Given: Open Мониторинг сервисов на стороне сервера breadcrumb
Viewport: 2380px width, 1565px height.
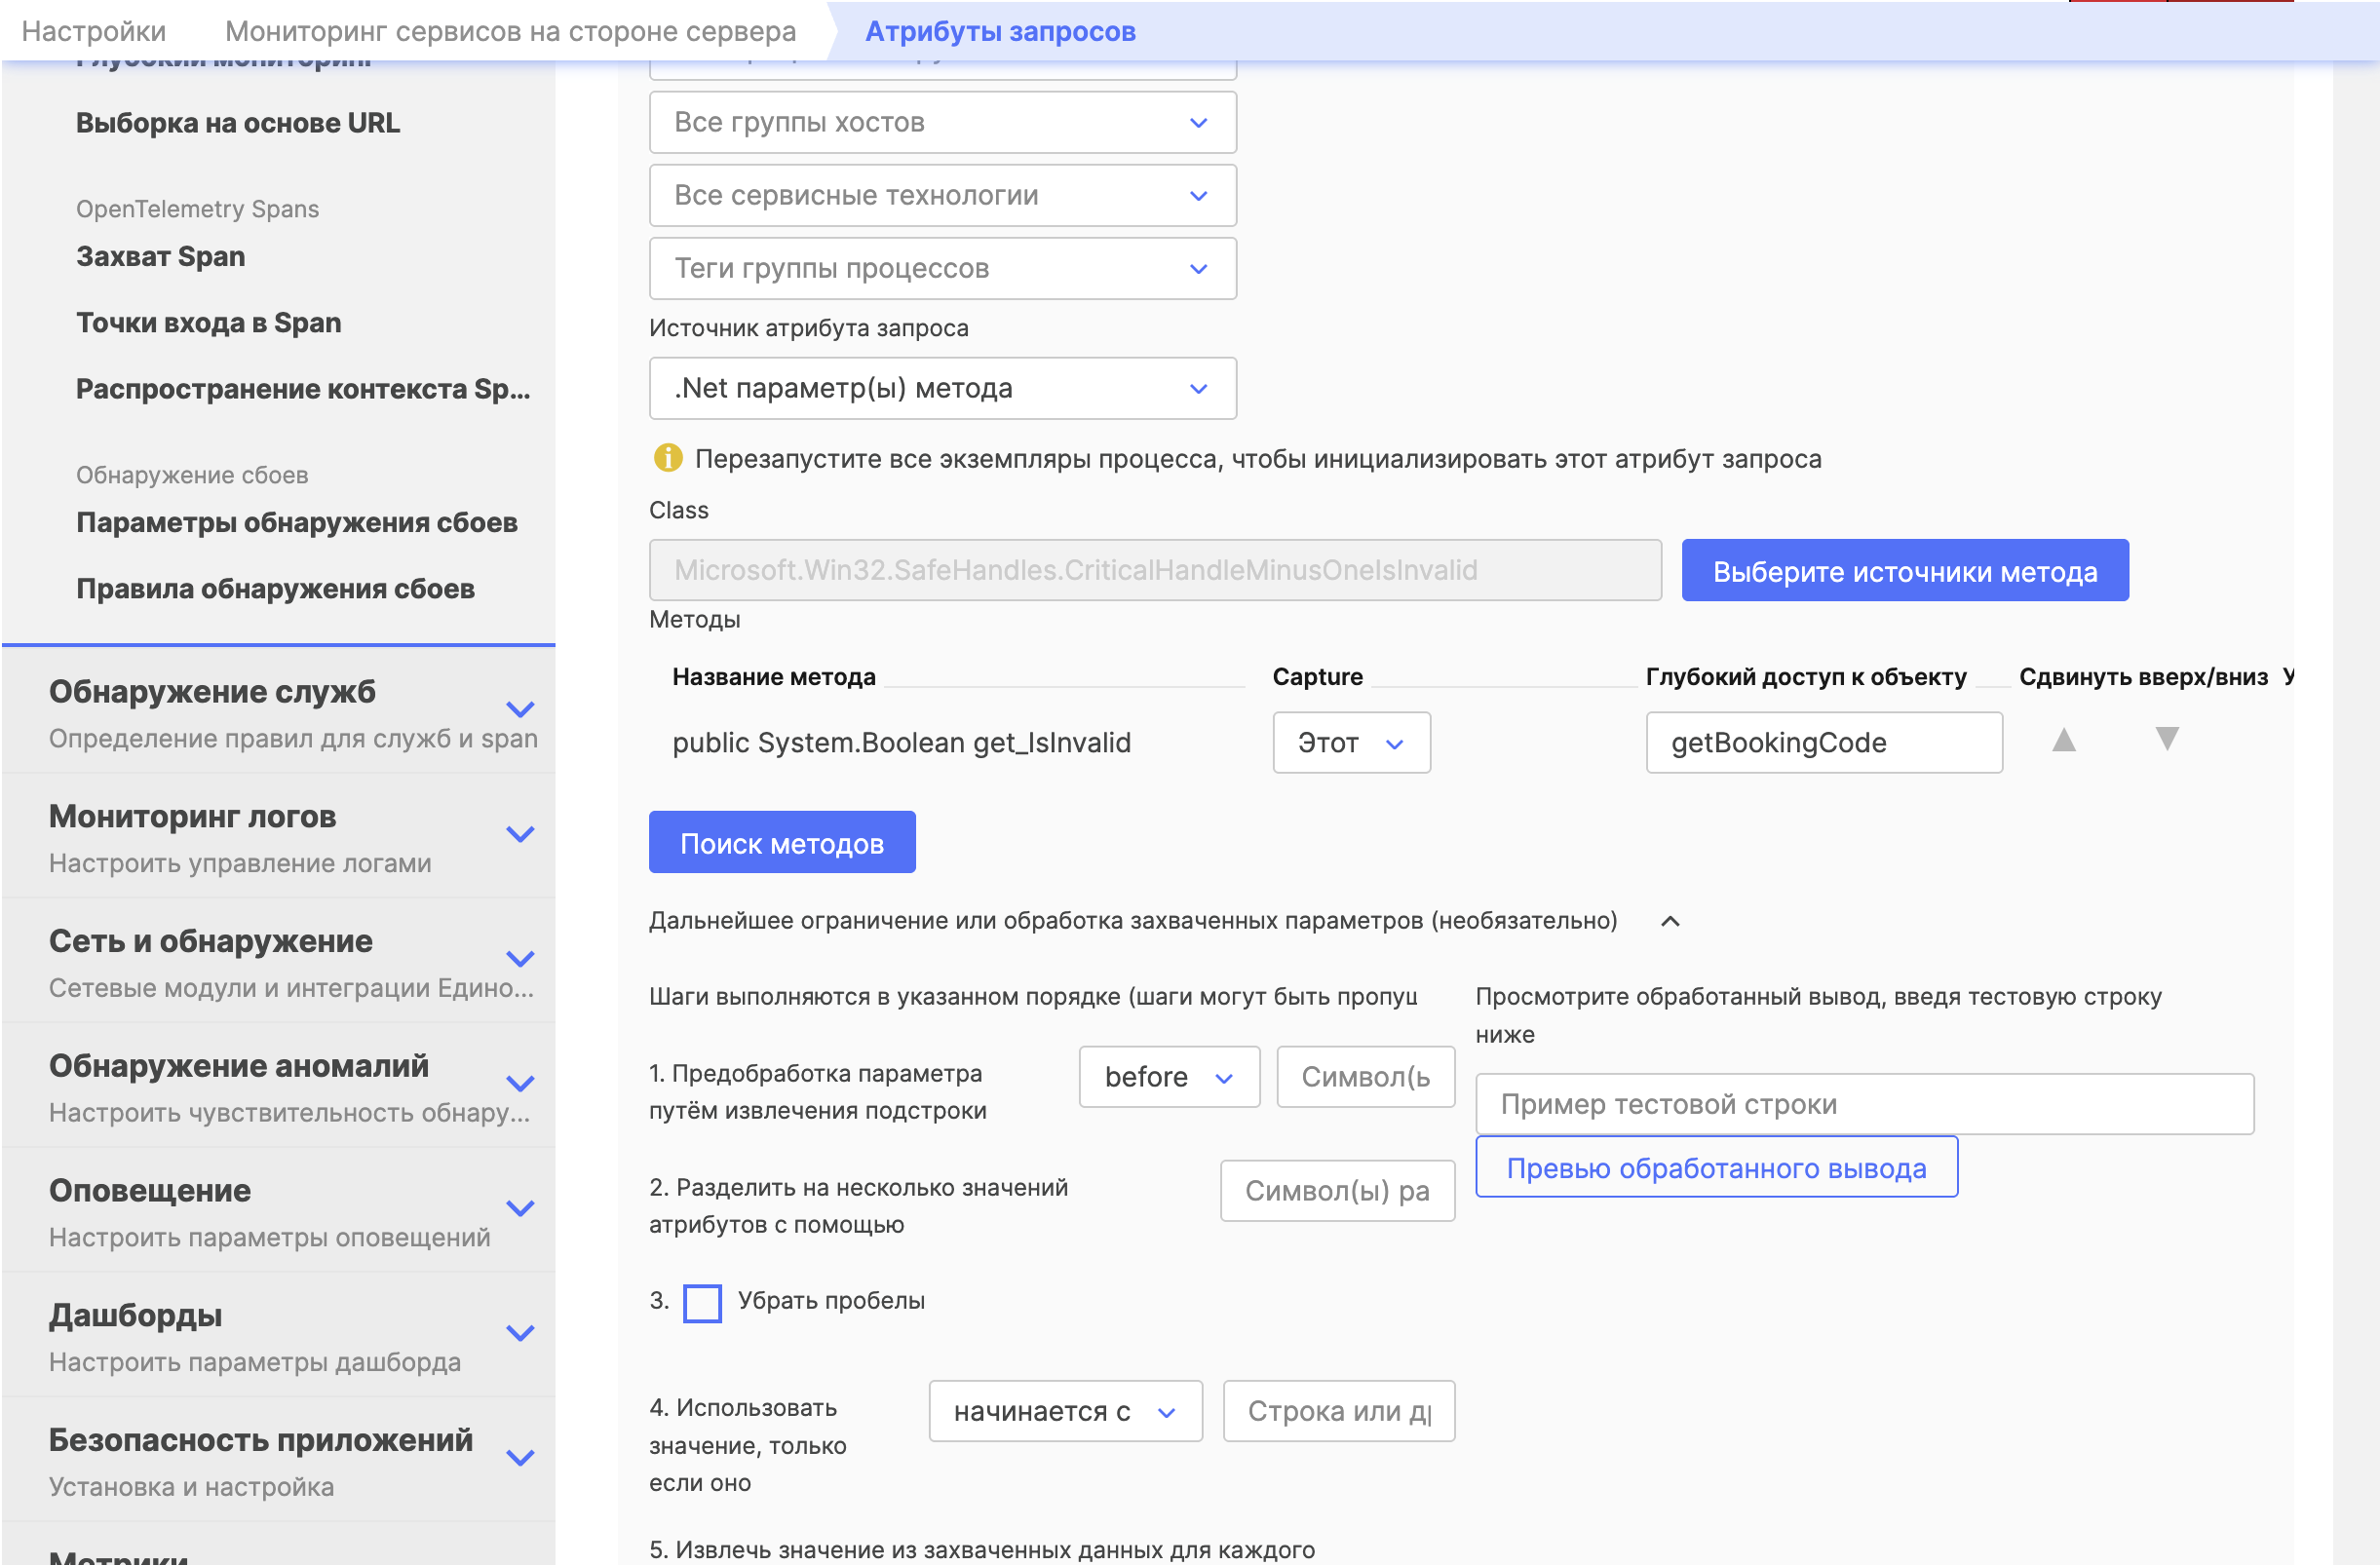Looking at the screenshot, I should [x=510, y=31].
